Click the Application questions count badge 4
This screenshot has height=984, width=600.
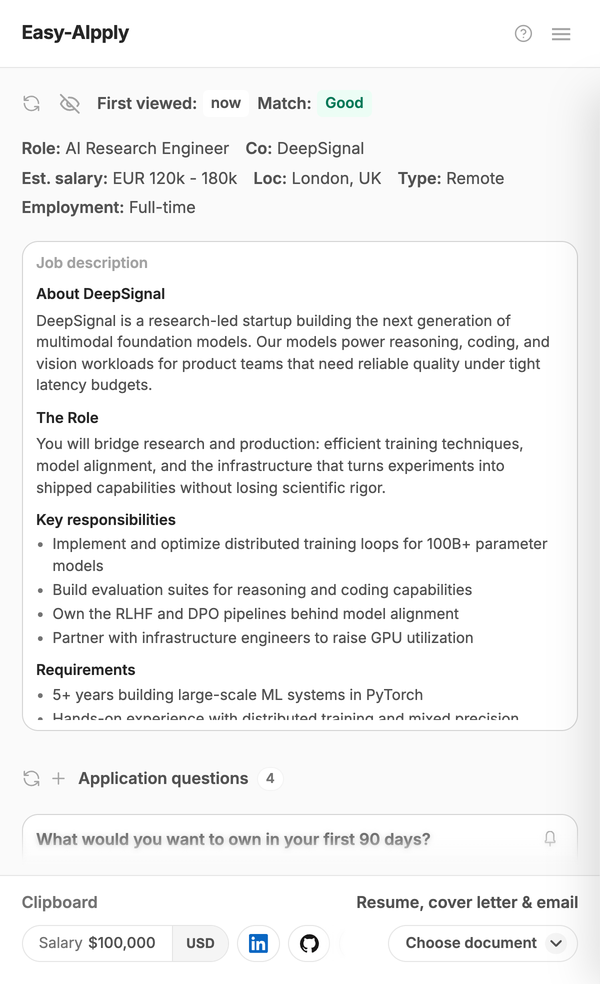pyautogui.click(x=270, y=779)
